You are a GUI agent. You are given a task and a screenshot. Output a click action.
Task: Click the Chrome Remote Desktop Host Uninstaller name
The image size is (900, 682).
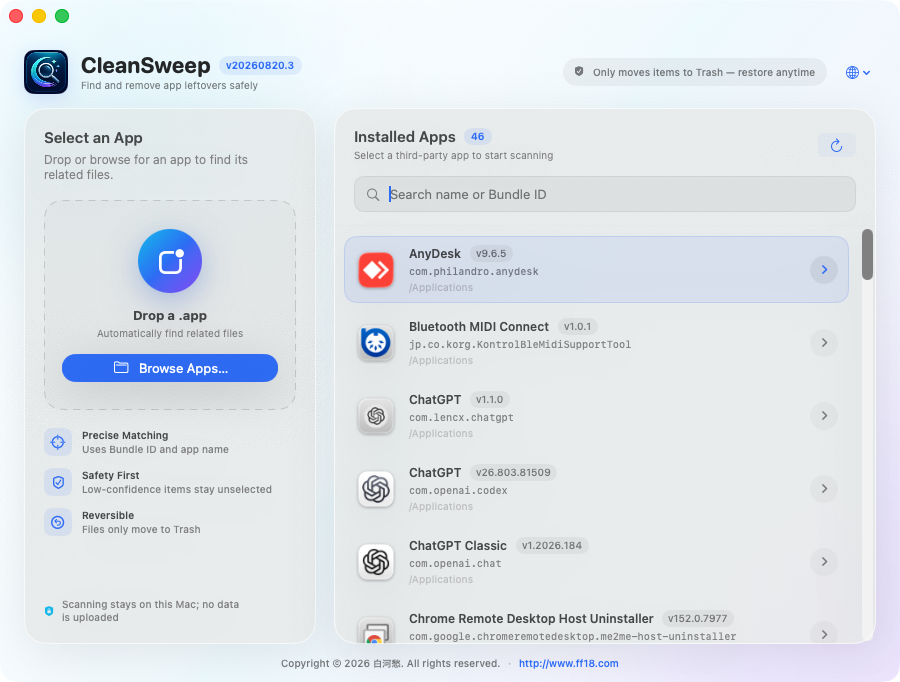(531, 618)
